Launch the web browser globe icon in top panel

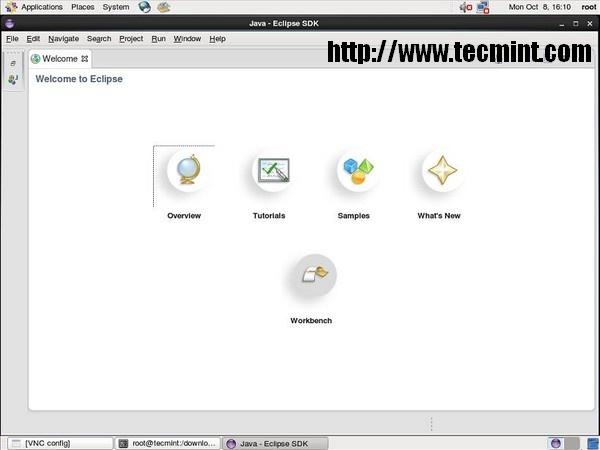144,7
